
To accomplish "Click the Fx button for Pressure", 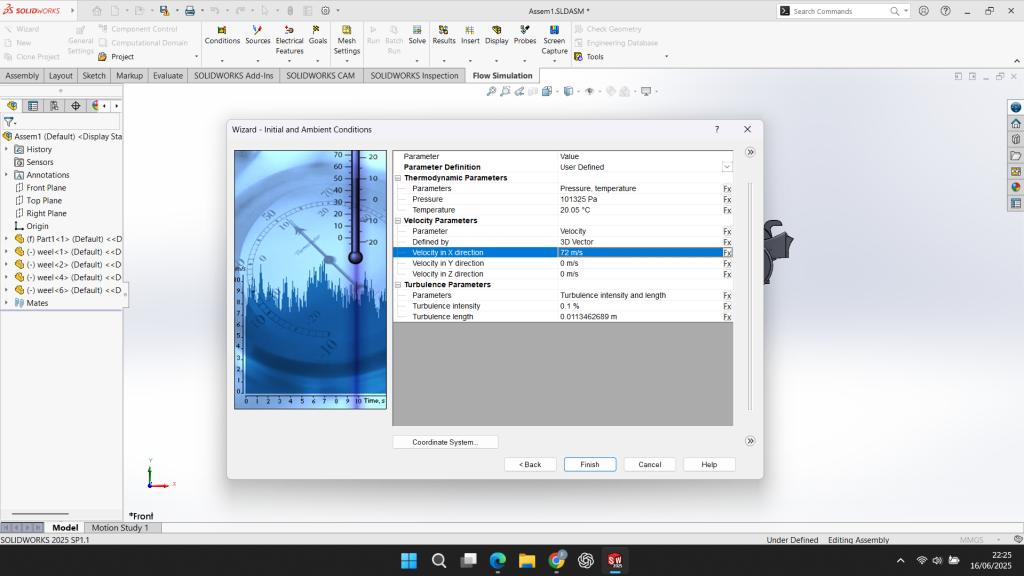I will 727,199.
